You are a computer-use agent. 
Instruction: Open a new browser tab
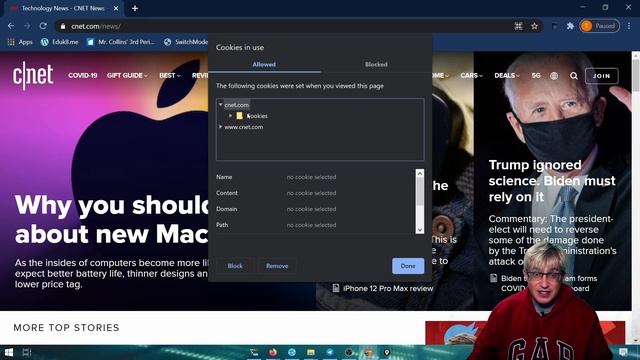tap(135, 8)
